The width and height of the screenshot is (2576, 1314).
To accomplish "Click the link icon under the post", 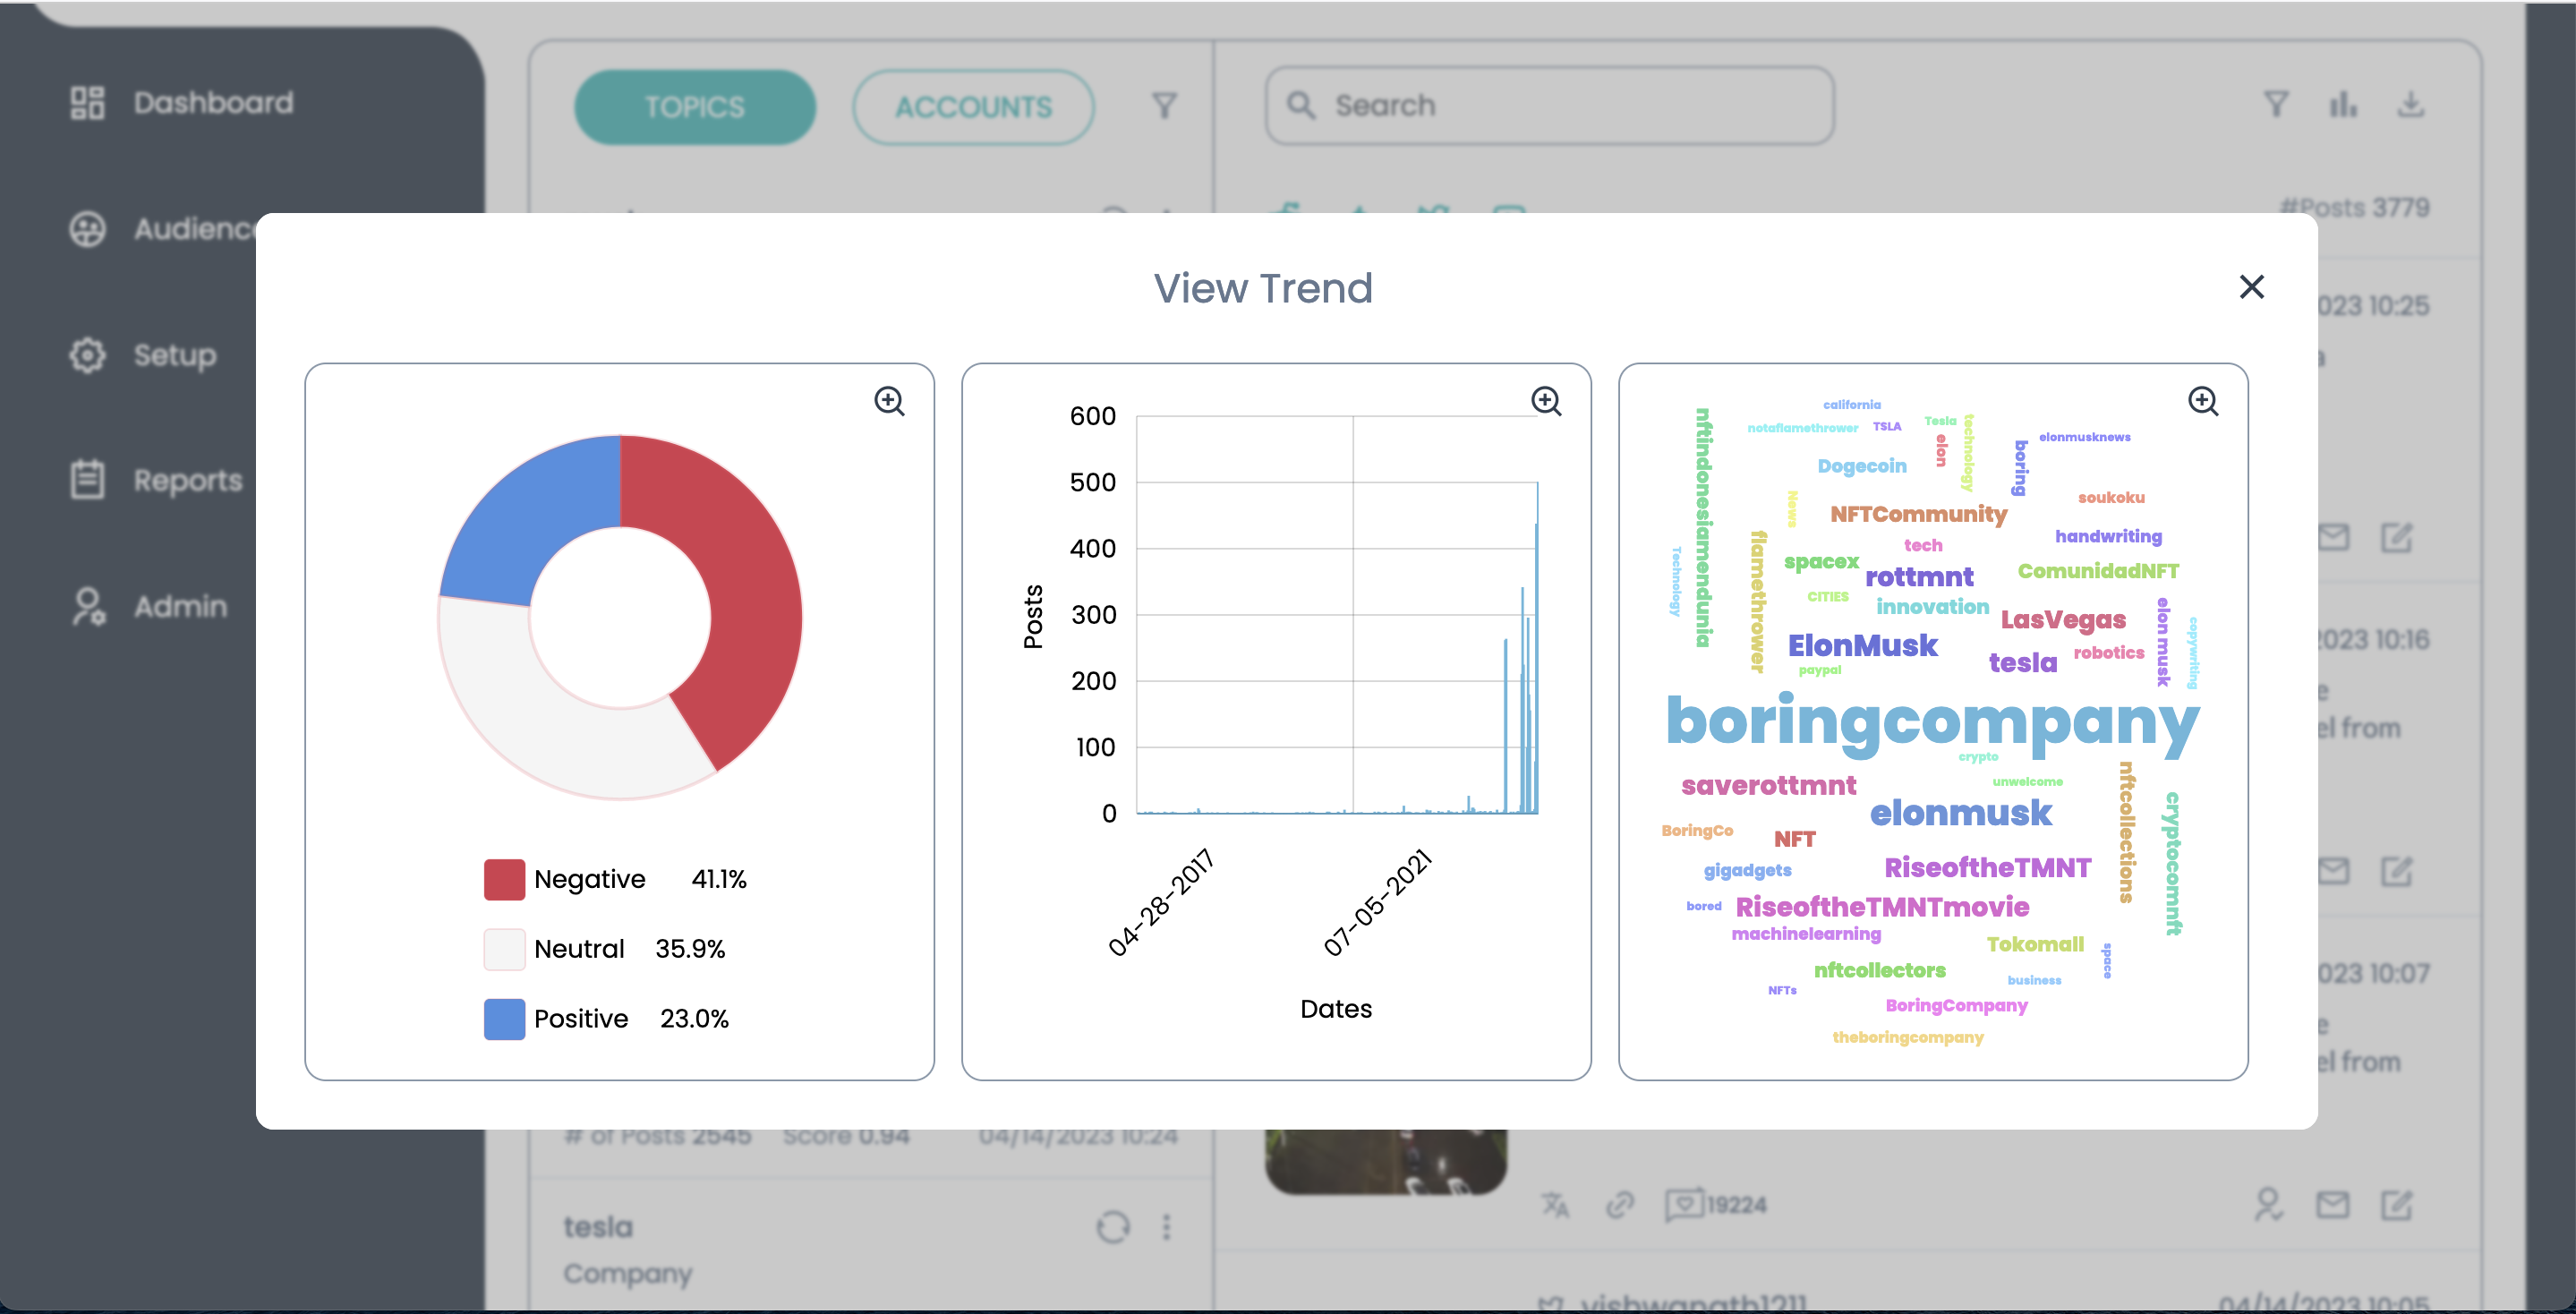I will [1620, 1205].
